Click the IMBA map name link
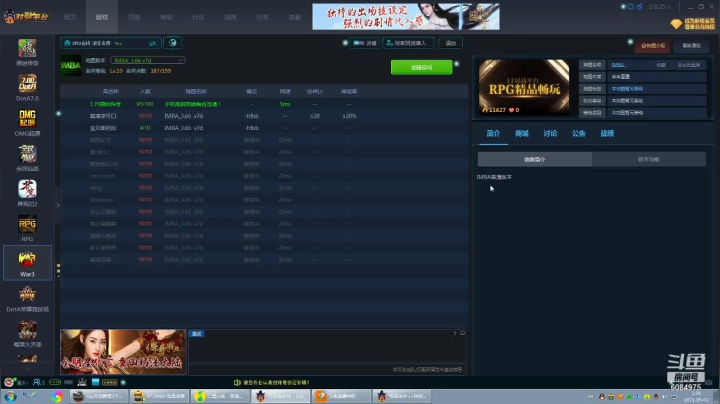The width and height of the screenshot is (720, 404). [618, 65]
